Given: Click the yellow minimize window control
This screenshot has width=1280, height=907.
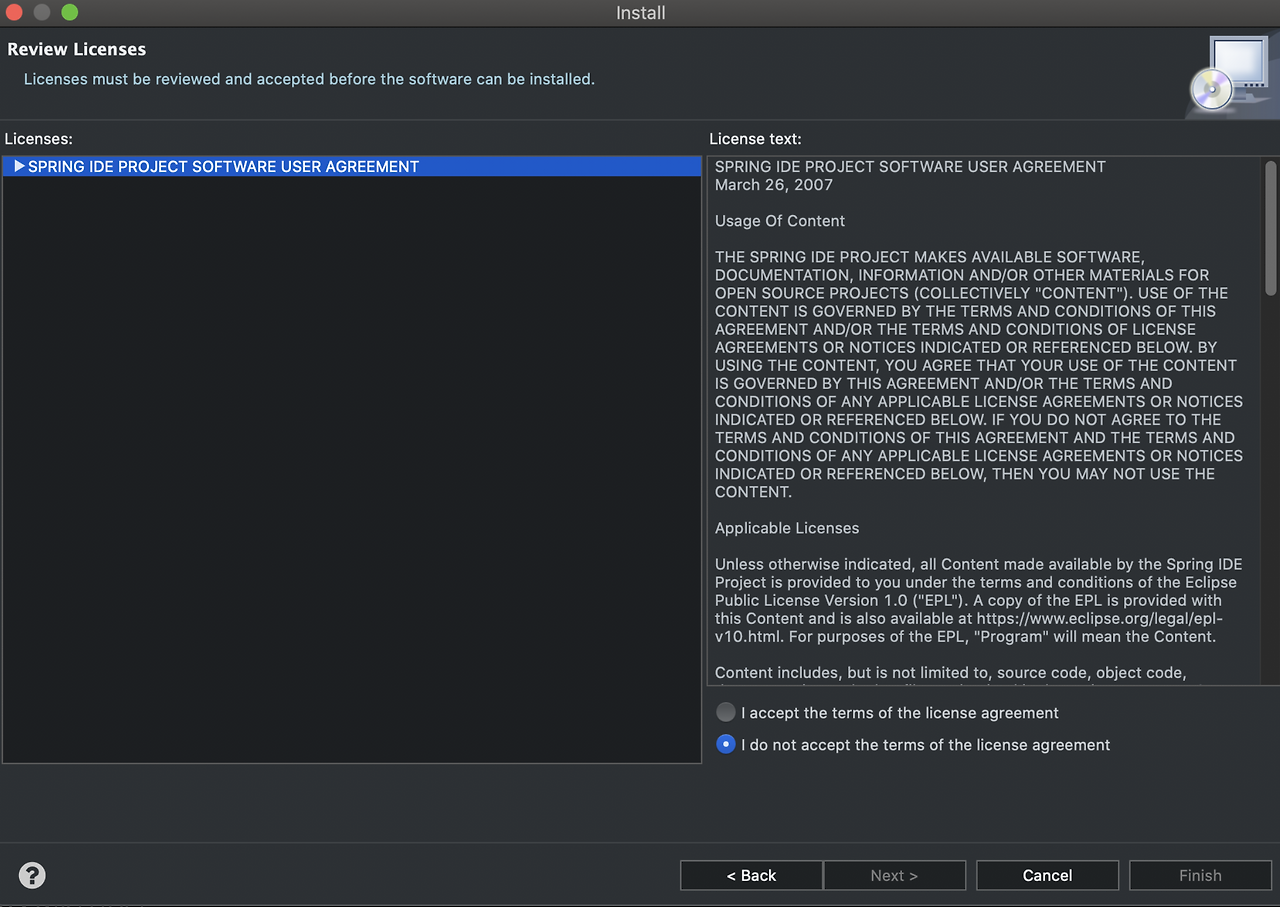Looking at the screenshot, I should coord(40,13).
